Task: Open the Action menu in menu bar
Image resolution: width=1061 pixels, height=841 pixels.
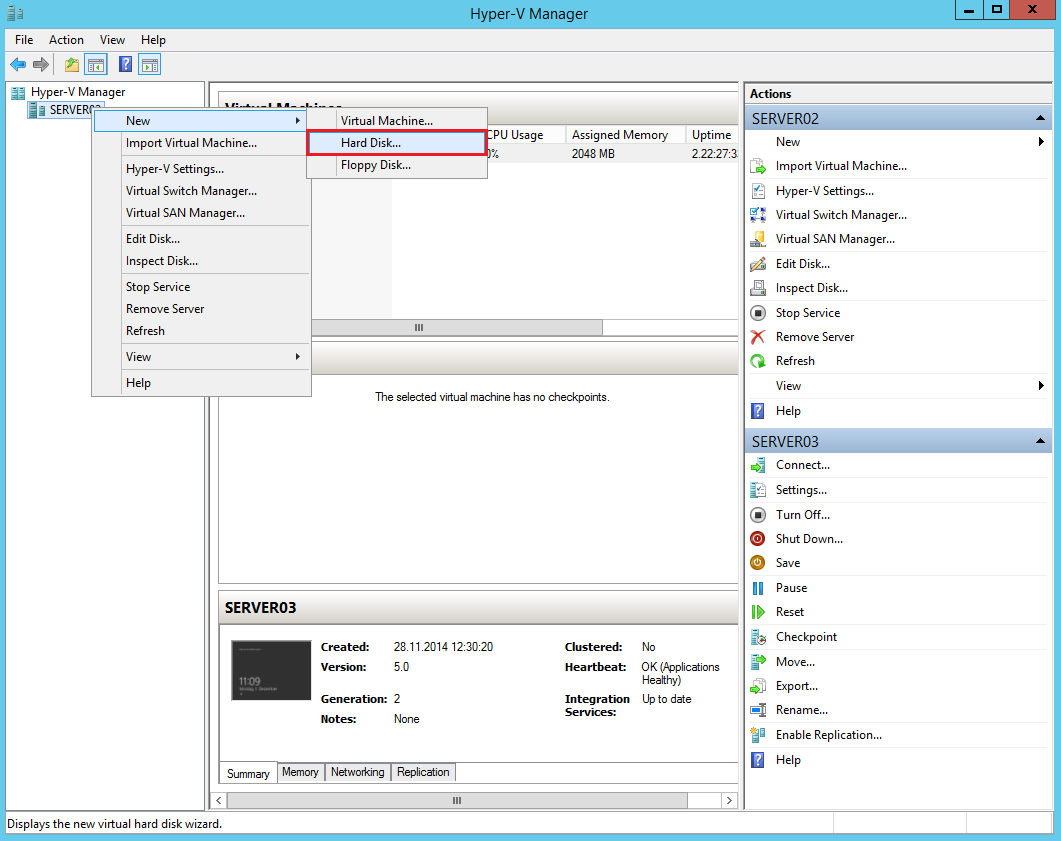Action: 66,40
